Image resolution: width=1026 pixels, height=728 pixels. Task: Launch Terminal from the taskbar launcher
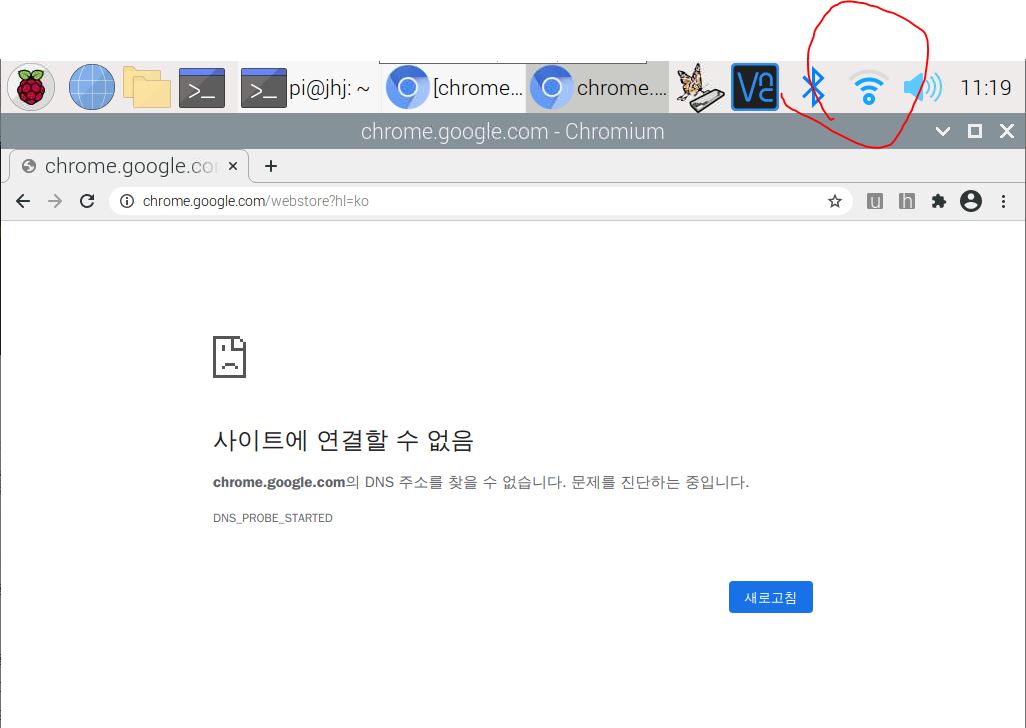[202, 88]
